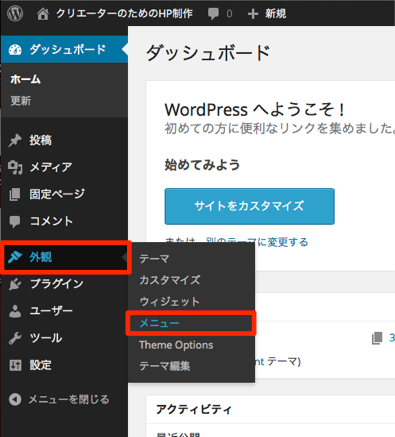Click the 固定ページ pages icon
This screenshot has height=437, width=395.
(15, 194)
